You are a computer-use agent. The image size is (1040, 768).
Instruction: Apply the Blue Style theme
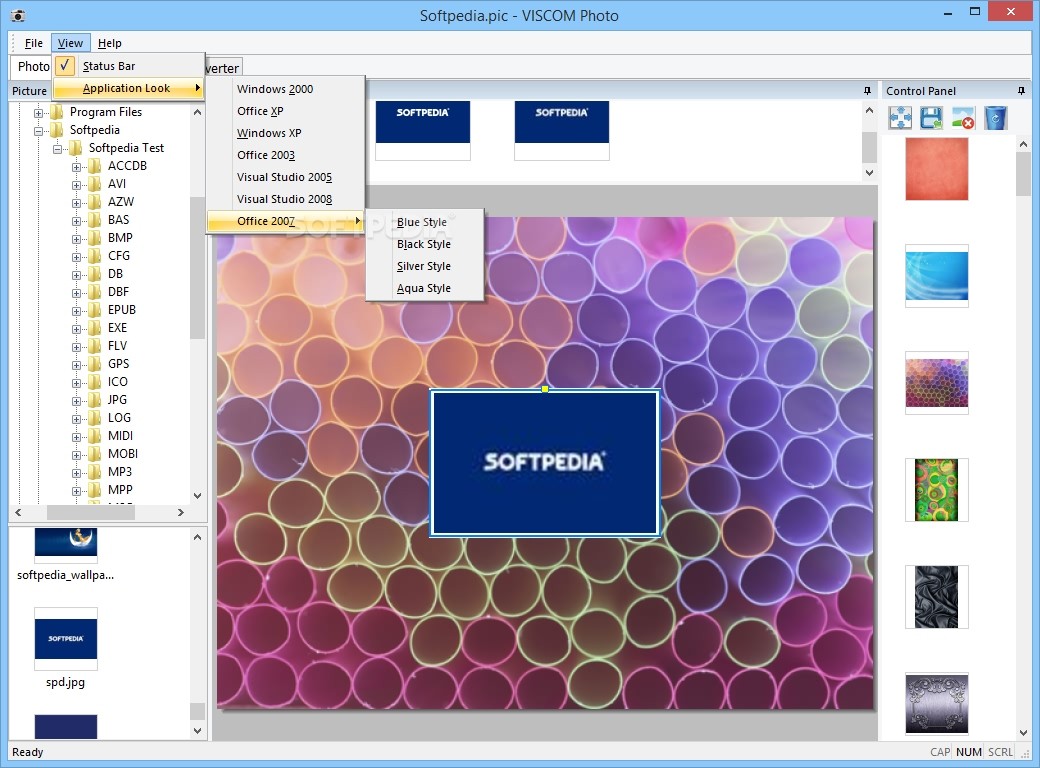[x=424, y=222]
